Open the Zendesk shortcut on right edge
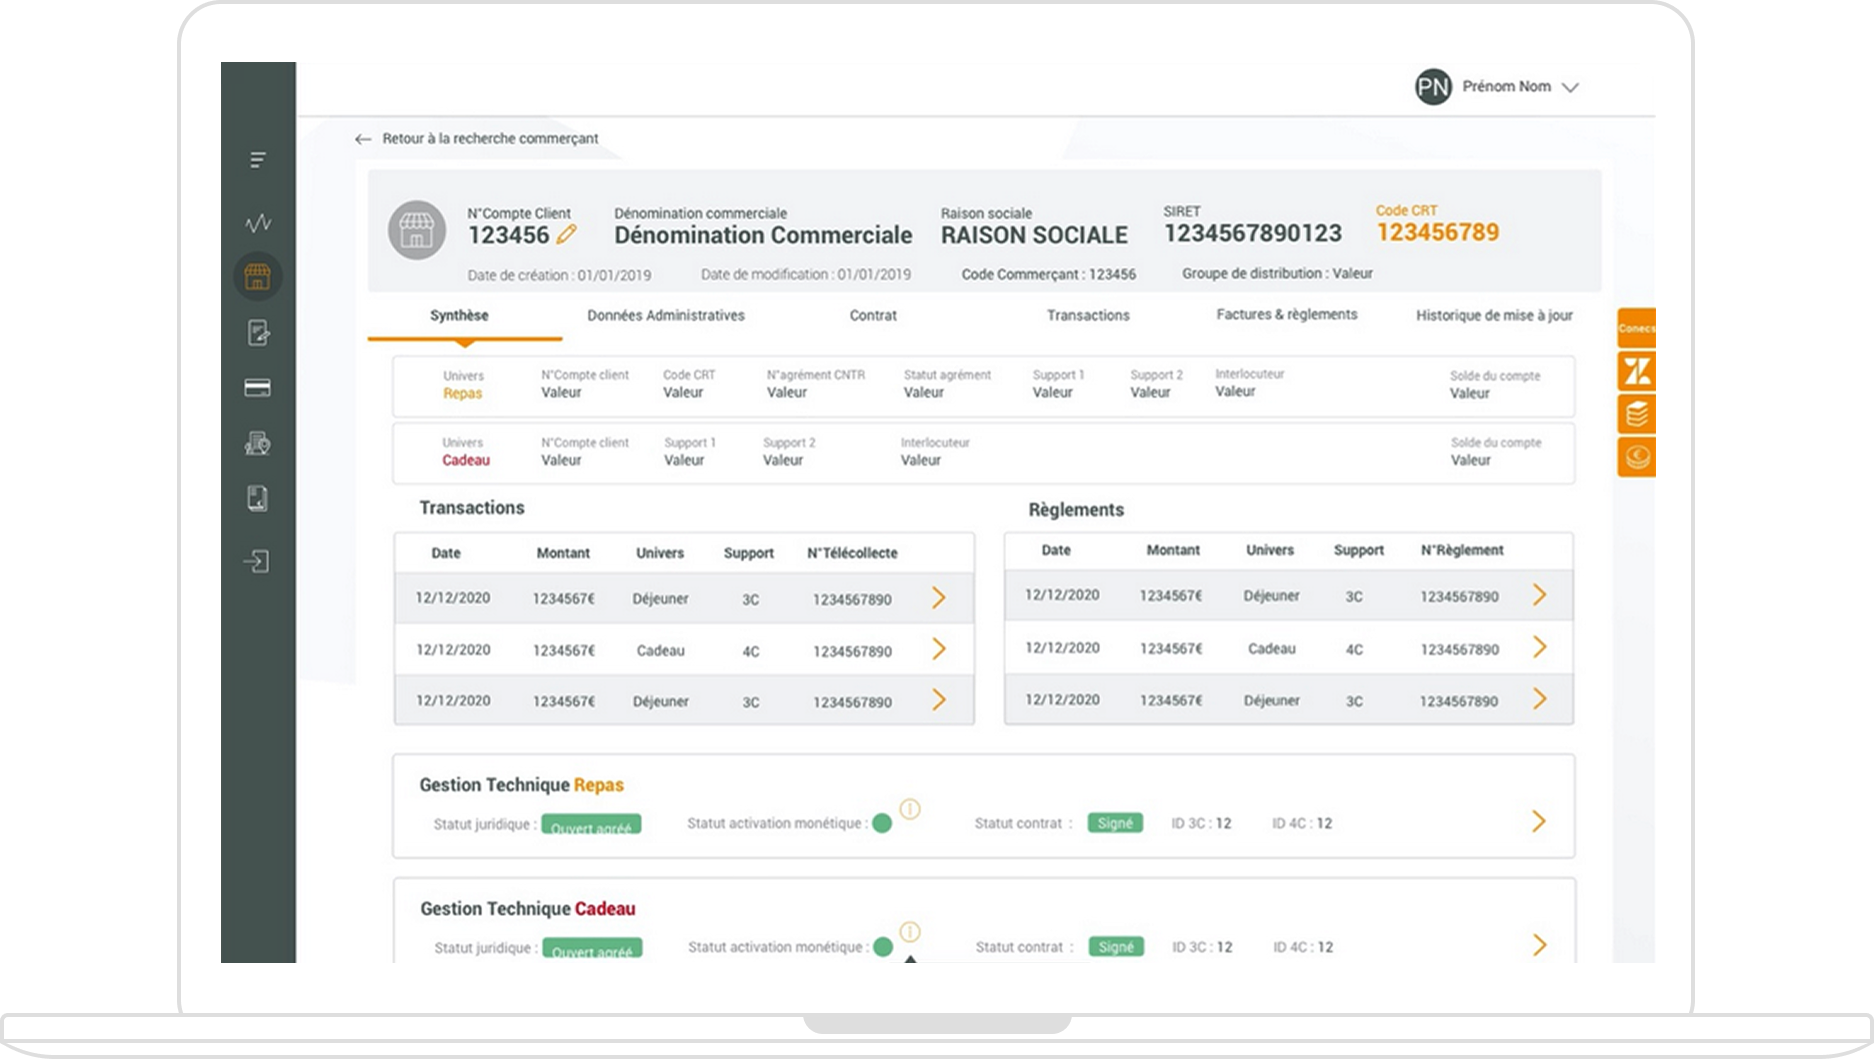This screenshot has height=1059, width=1874. (x=1637, y=372)
